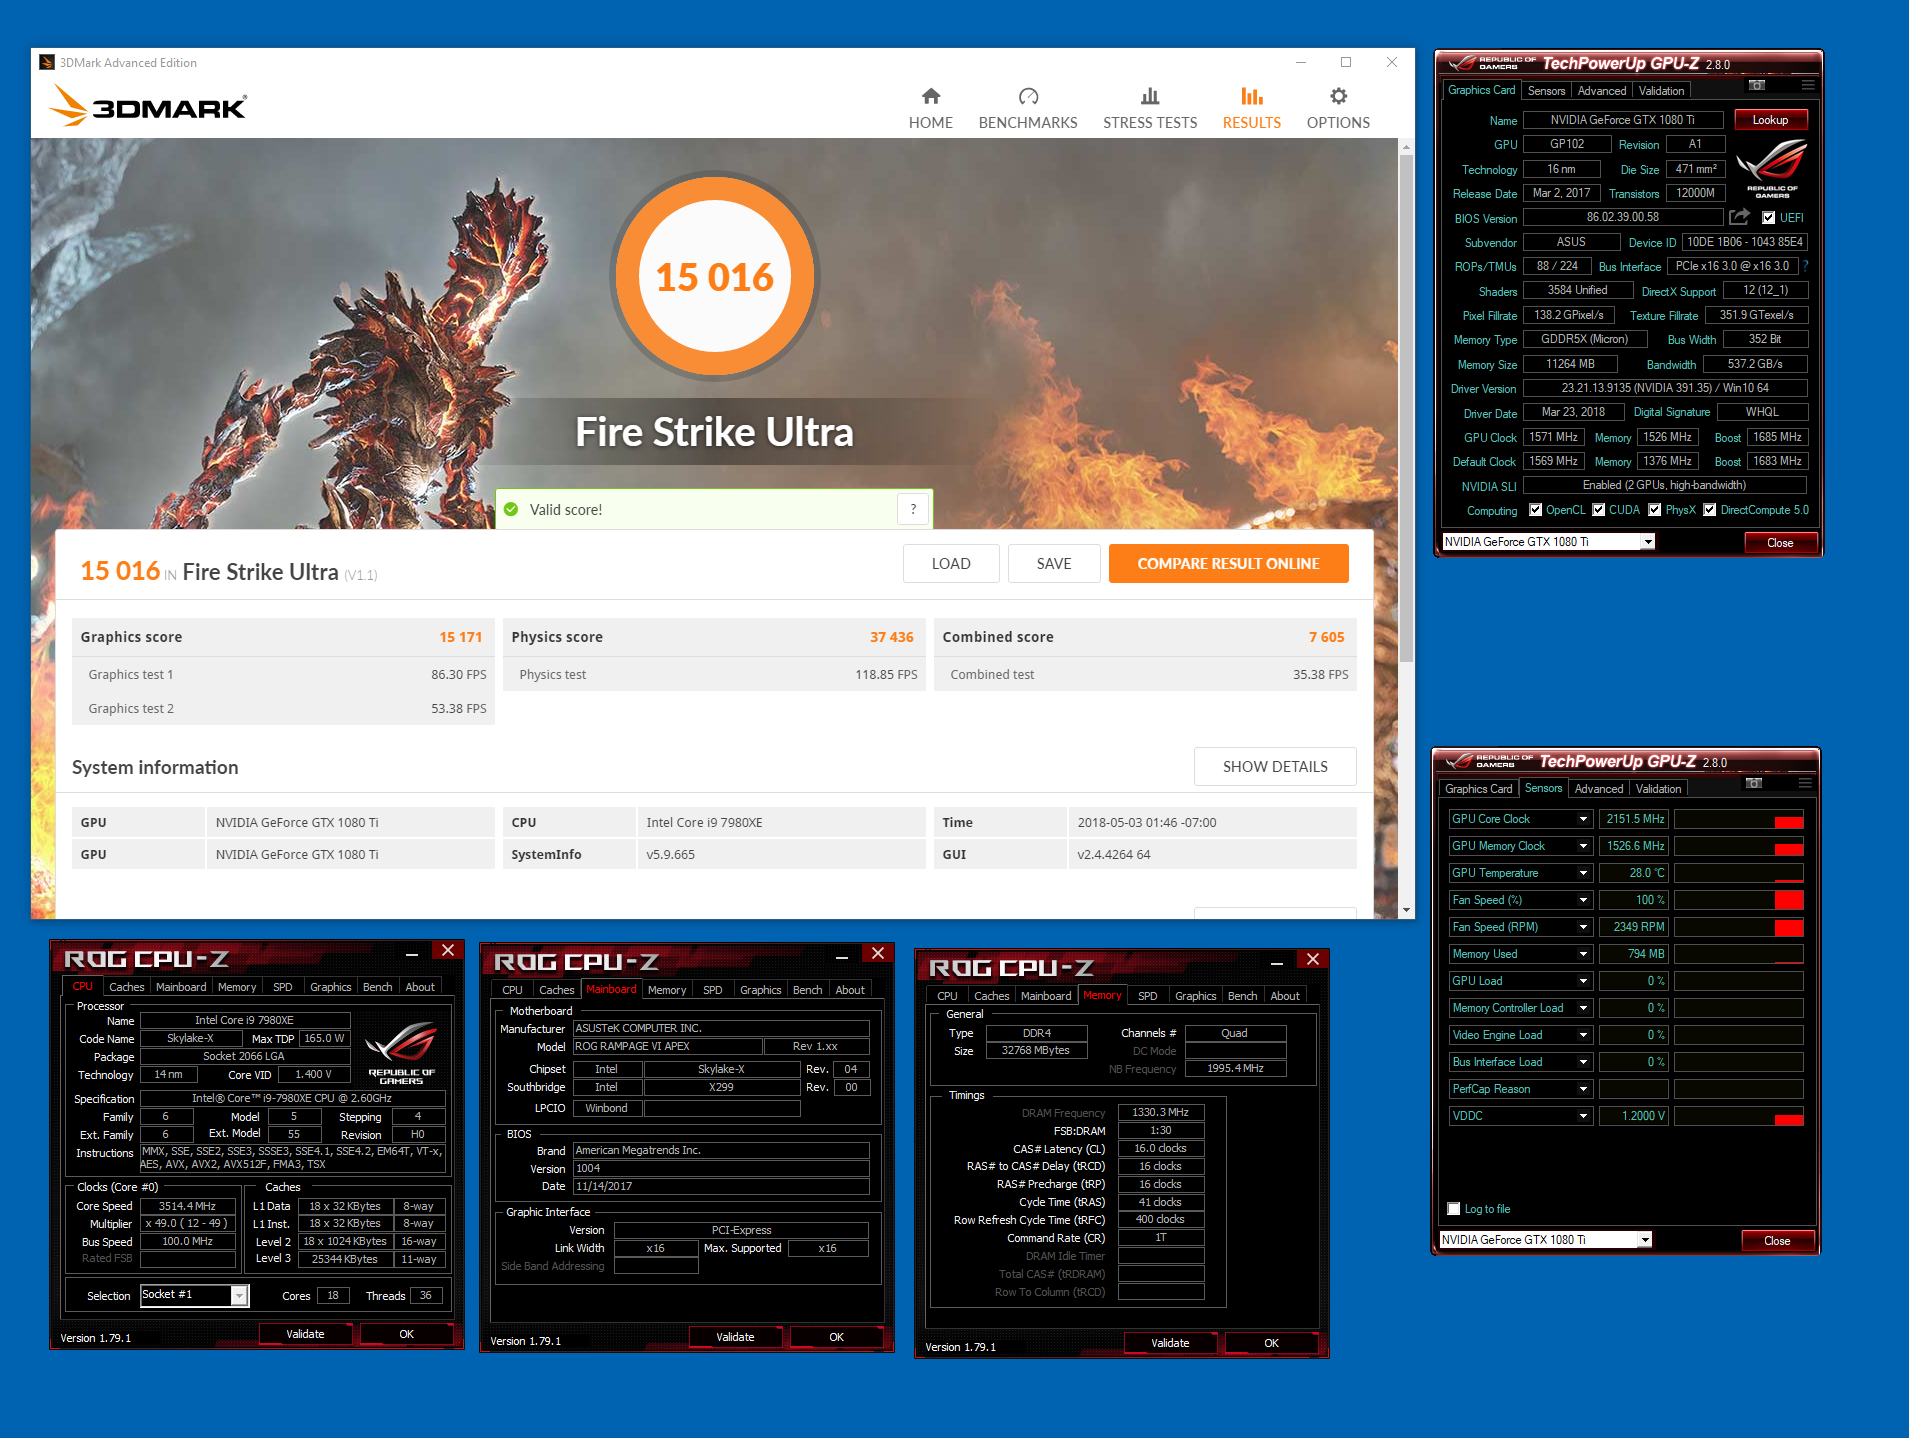
Task: Click the question mark beside Valid score
Action: coord(913,509)
